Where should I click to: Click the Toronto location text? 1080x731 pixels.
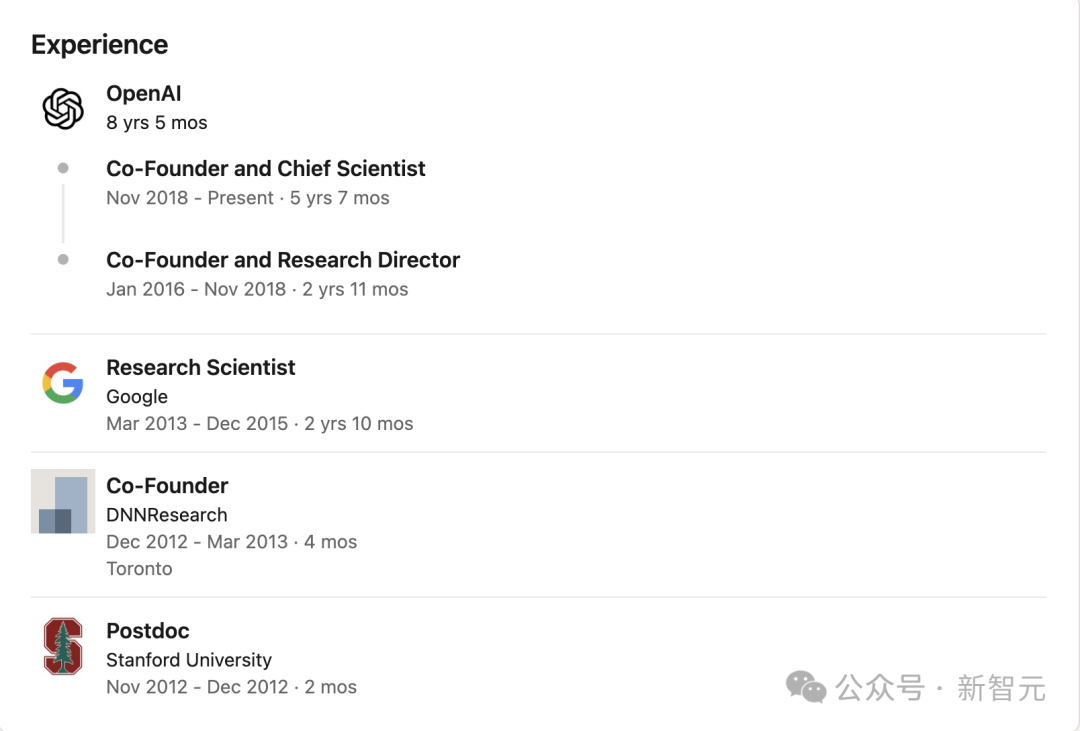(139, 569)
